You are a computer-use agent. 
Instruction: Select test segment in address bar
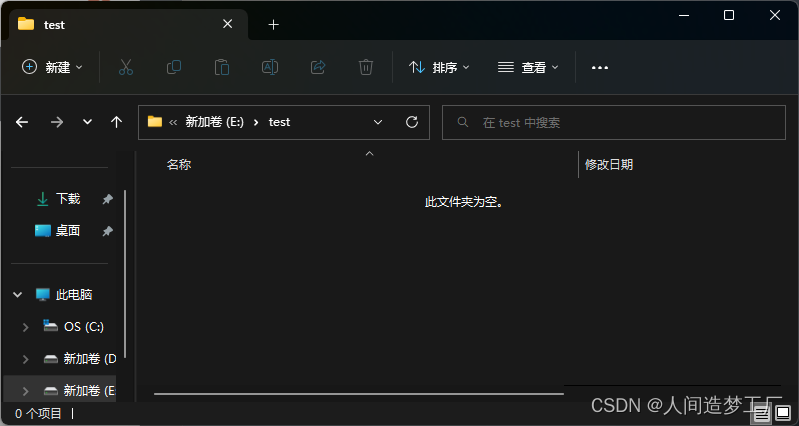click(x=279, y=122)
